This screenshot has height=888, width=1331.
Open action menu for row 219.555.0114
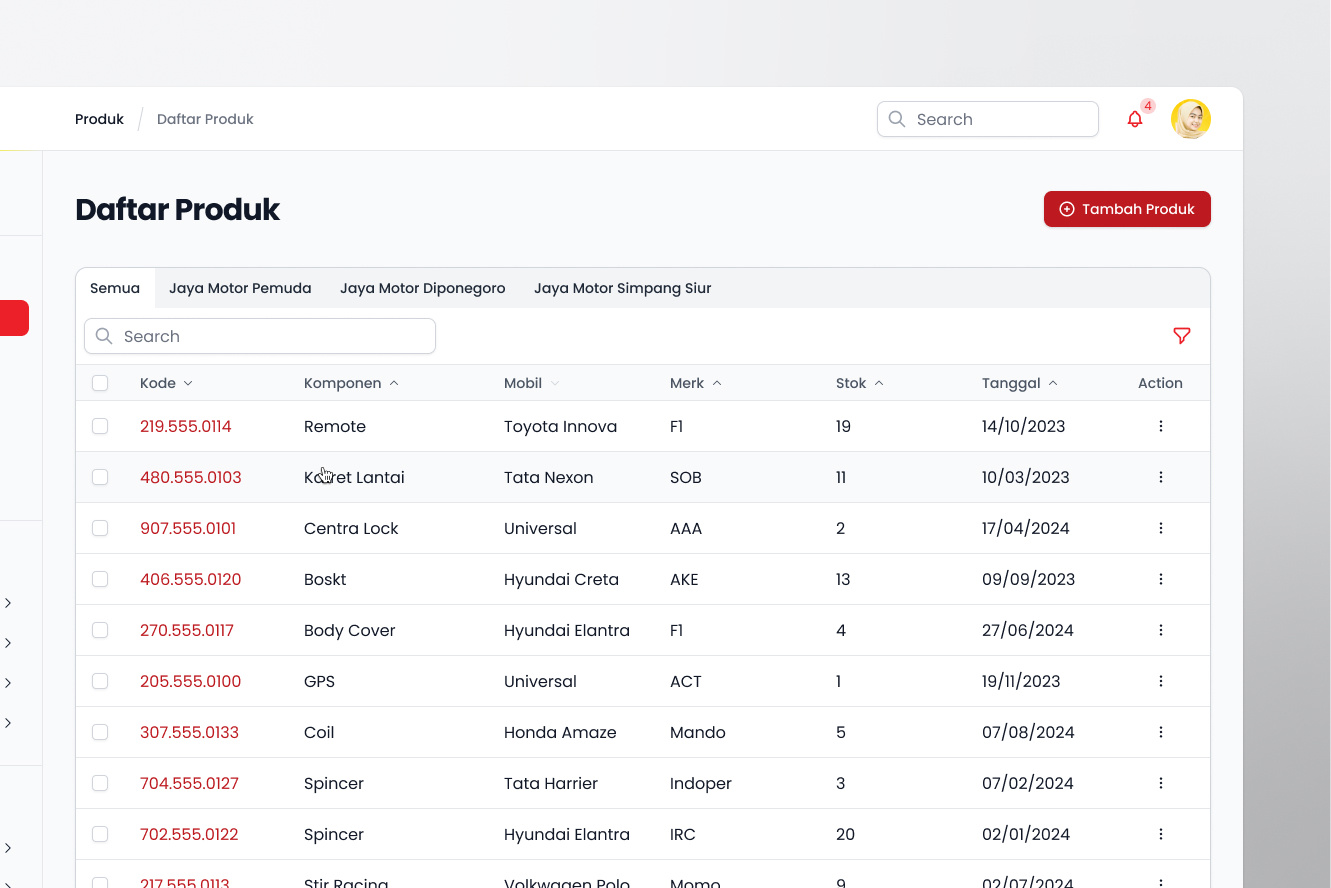(1161, 426)
